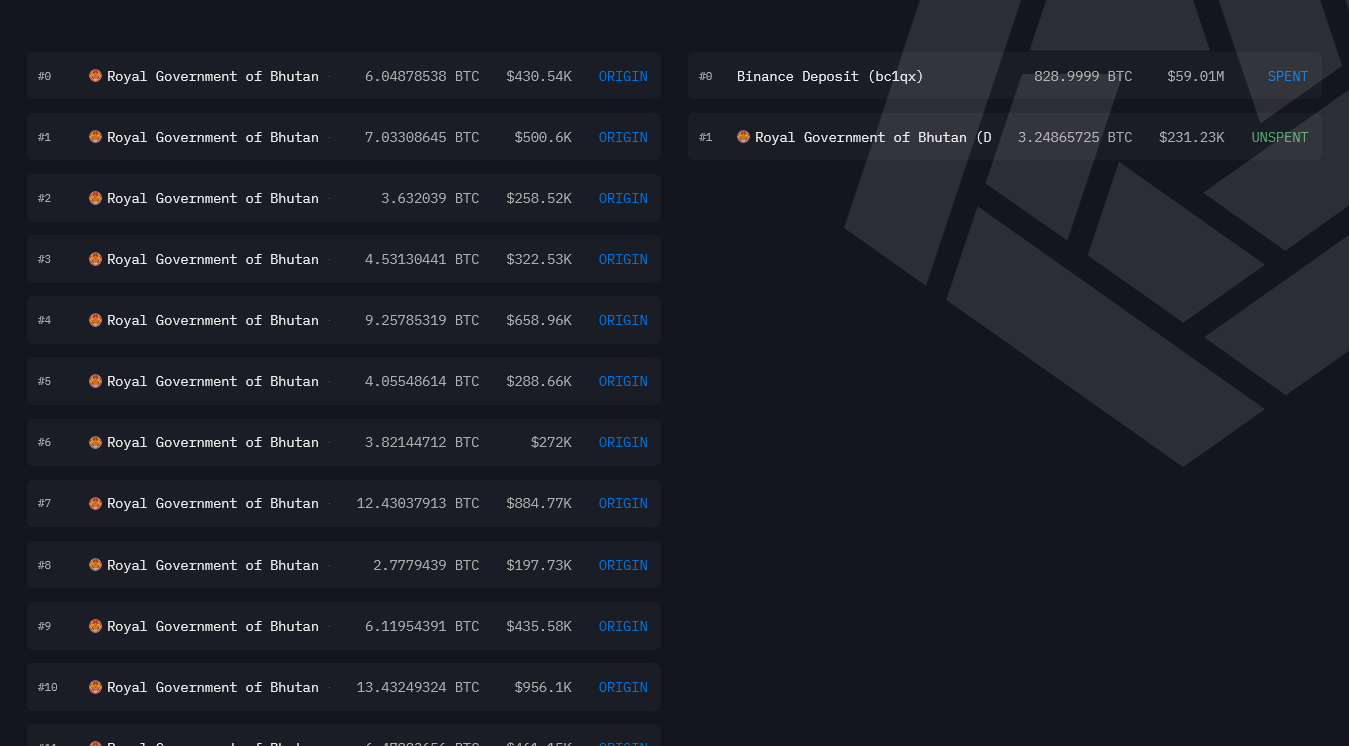Screen dimensions: 1349x746
Task: Open Royal Government of Bhutan entity on input #9
Action: 213,626
